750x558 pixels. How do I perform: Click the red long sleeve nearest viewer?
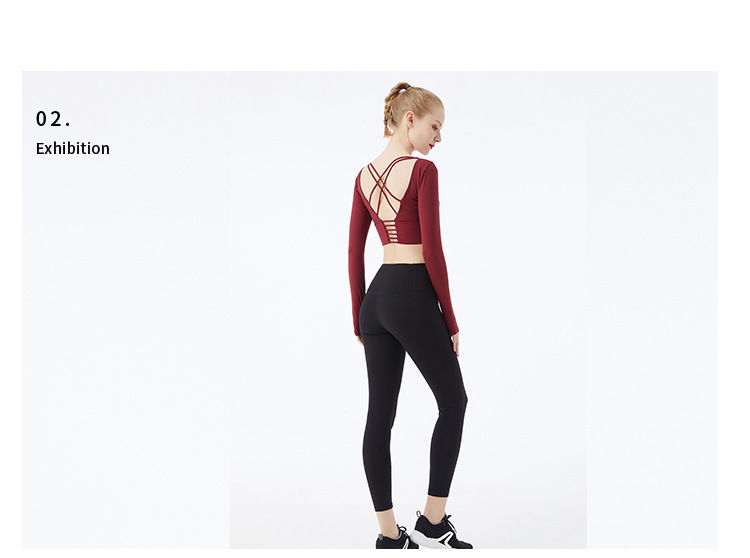pos(359,258)
